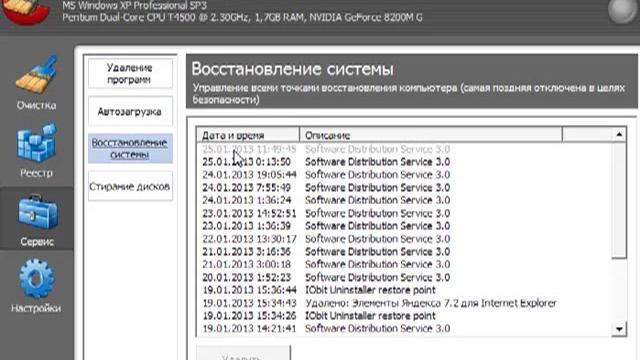Open Стирание дисков tab

(x=130, y=187)
